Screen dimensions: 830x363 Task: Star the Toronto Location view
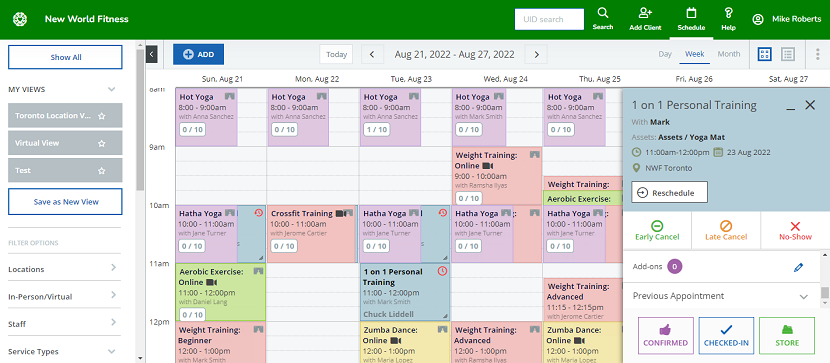click(102, 116)
